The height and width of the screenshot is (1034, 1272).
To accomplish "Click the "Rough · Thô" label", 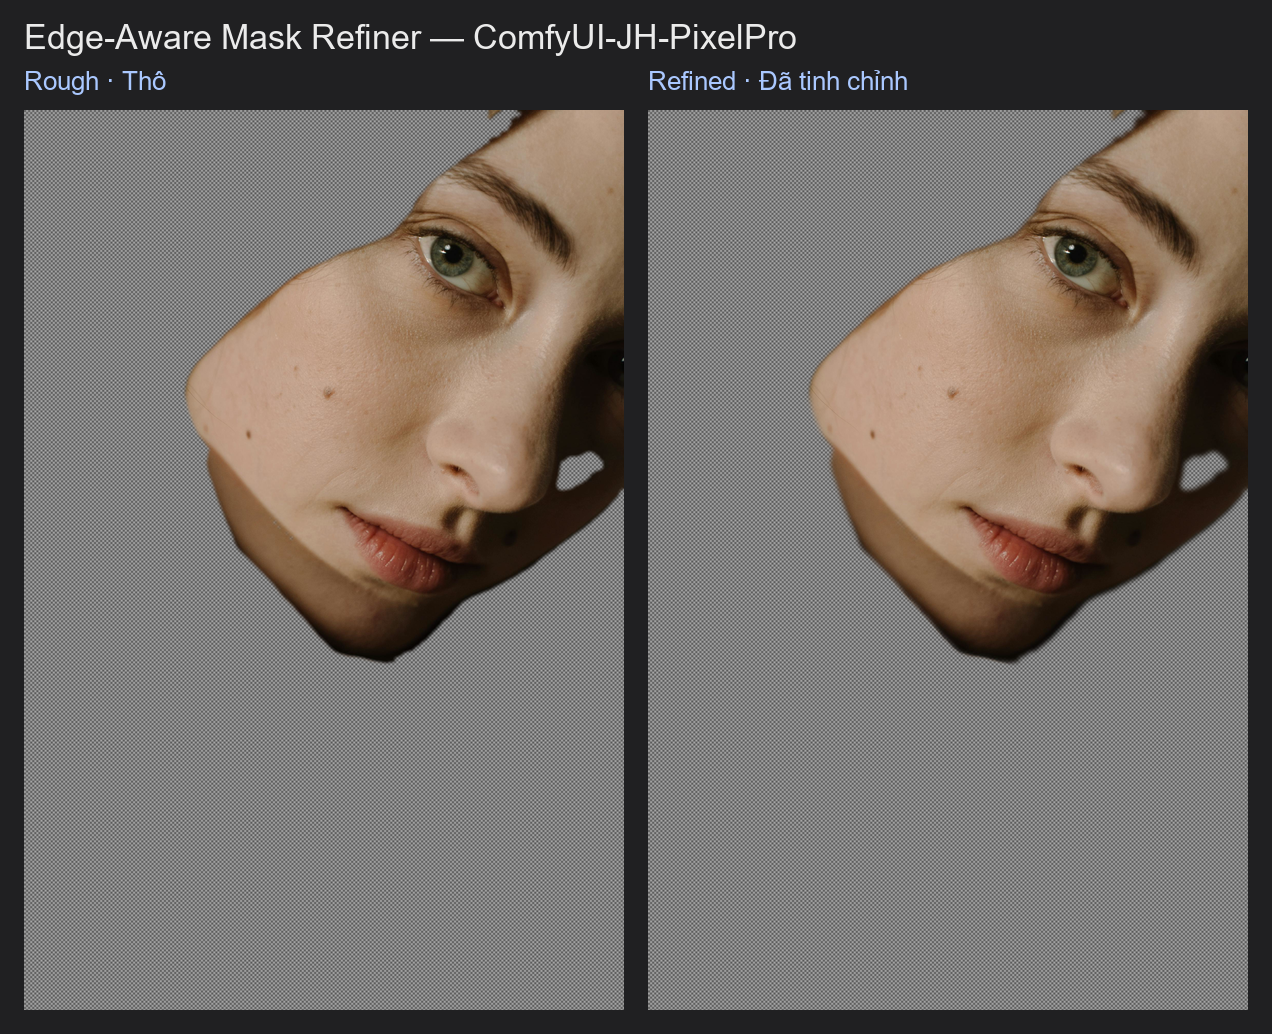I will click(95, 81).
